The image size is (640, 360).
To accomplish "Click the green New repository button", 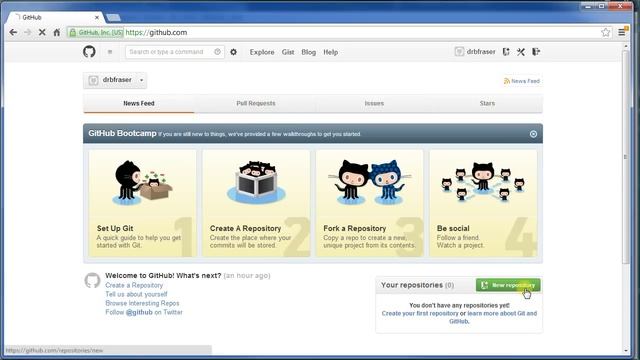I will (x=508, y=285).
